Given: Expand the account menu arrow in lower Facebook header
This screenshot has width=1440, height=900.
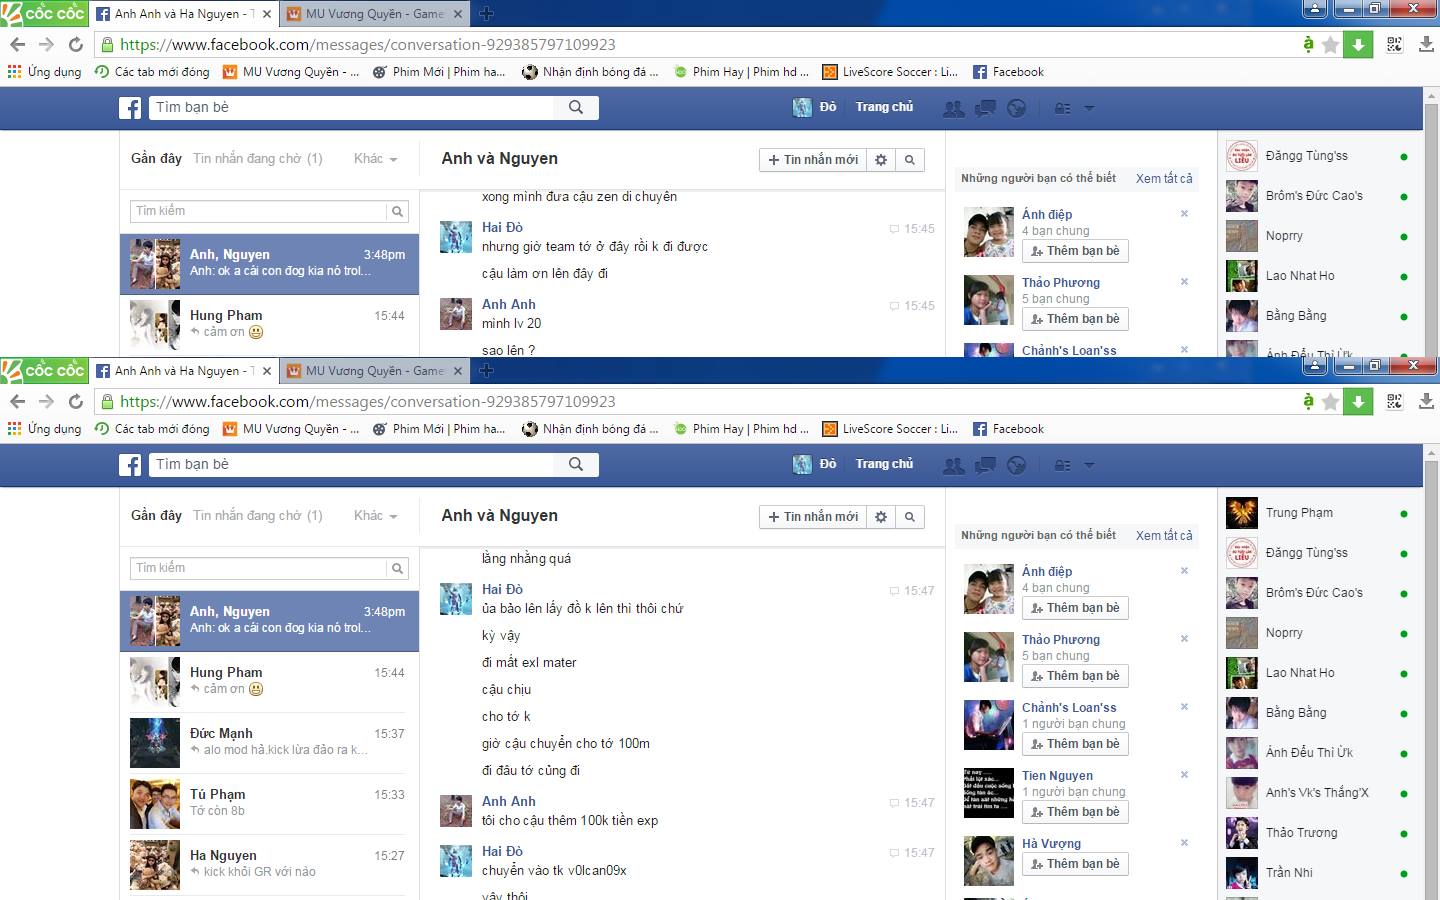Looking at the screenshot, I should tap(1089, 465).
